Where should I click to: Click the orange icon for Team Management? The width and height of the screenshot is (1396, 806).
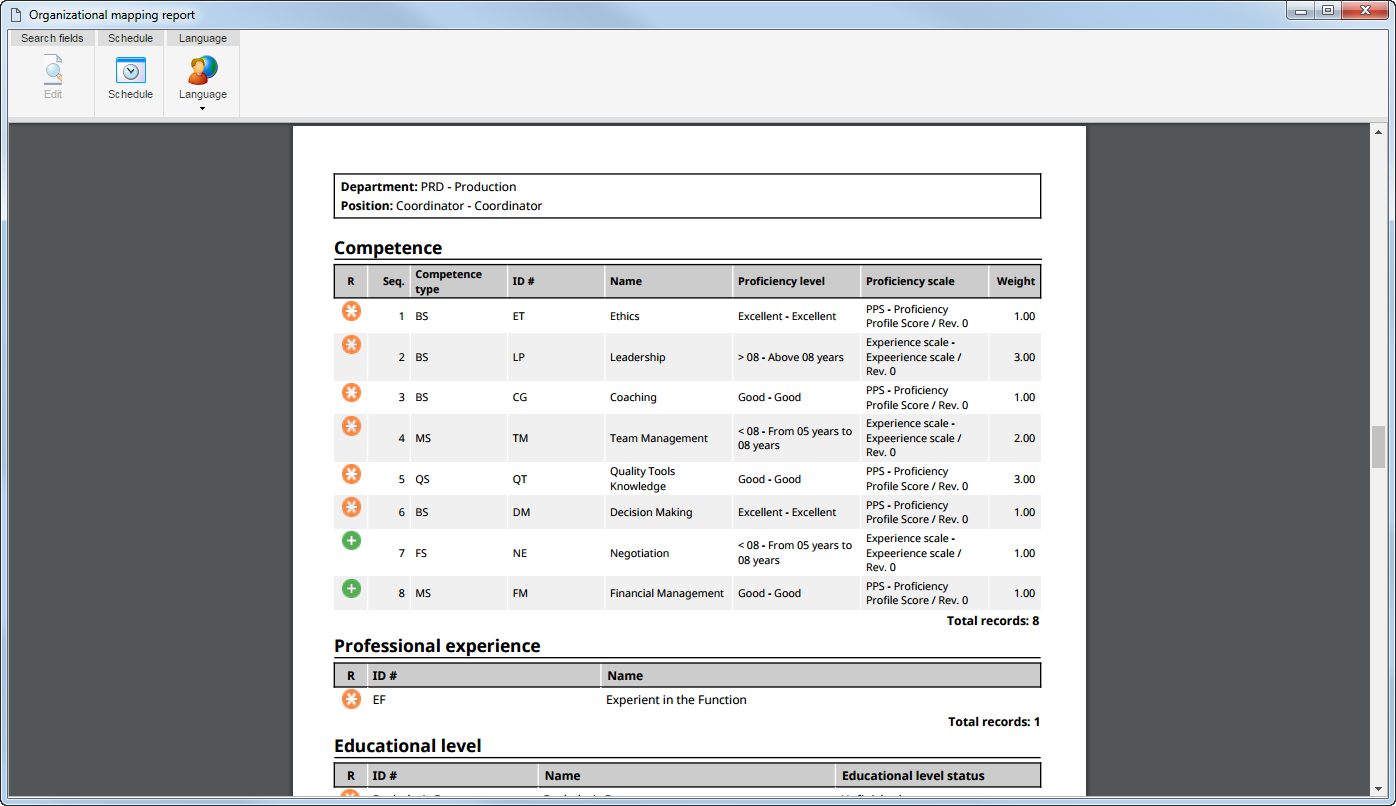(351, 426)
